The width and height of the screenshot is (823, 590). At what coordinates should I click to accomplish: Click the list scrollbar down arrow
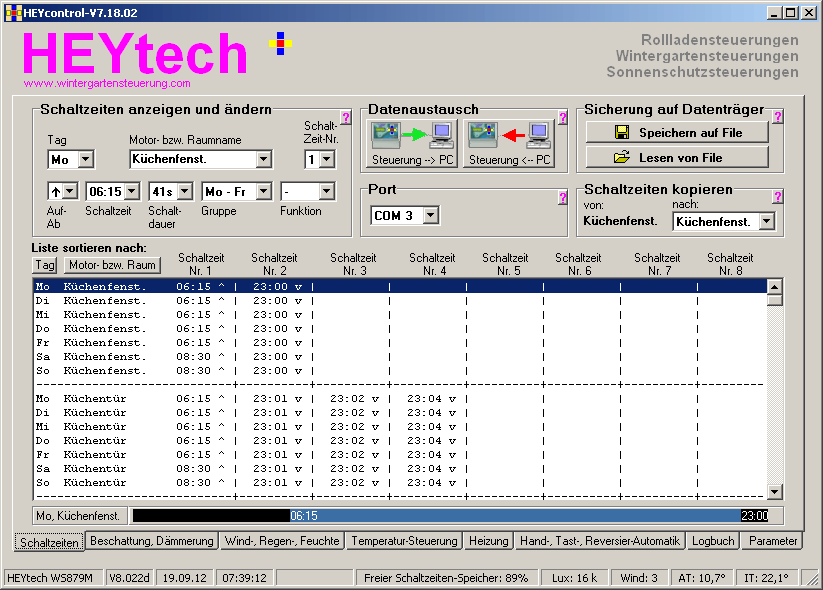pos(775,492)
